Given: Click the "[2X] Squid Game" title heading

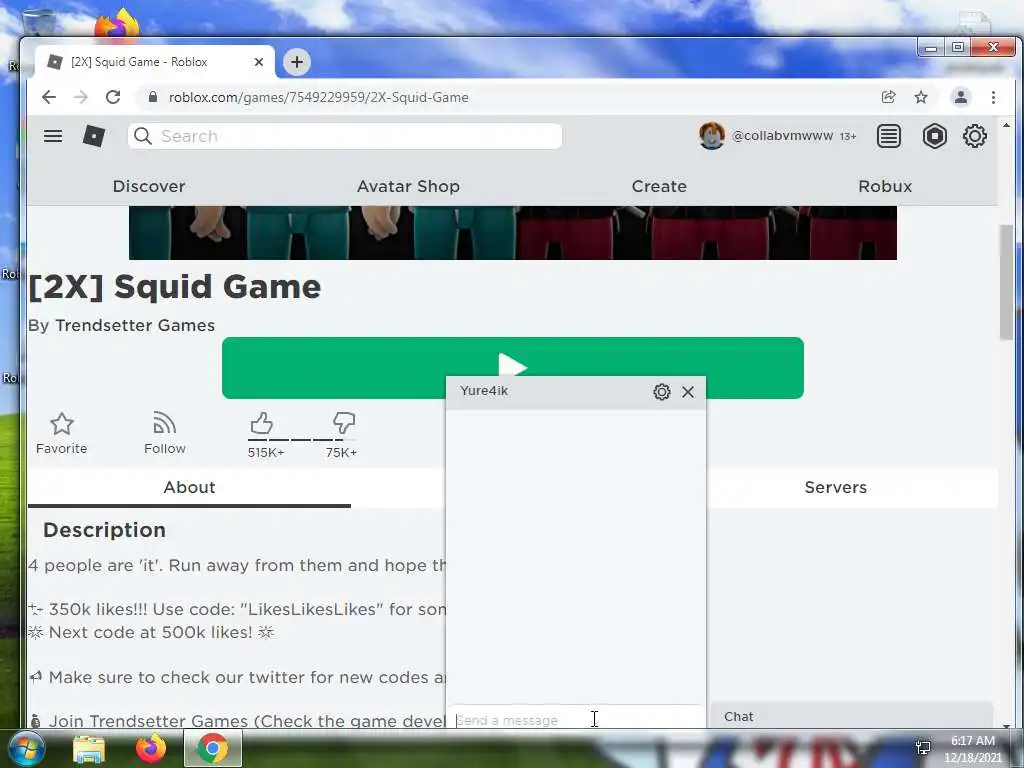Looking at the screenshot, I should coord(175,287).
